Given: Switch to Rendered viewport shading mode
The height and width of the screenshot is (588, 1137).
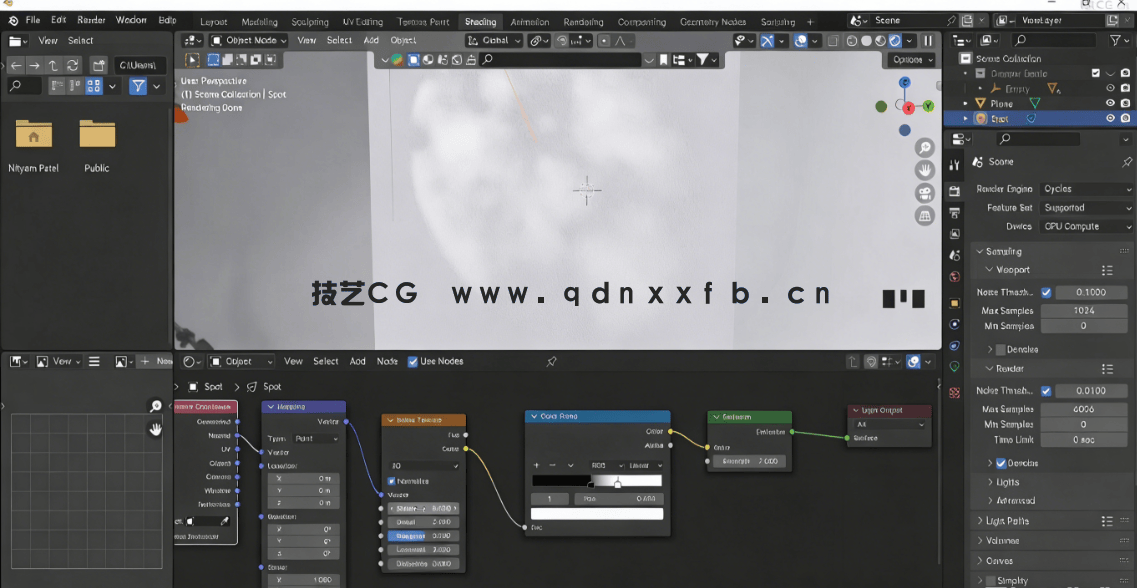Looking at the screenshot, I should point(895,41).
